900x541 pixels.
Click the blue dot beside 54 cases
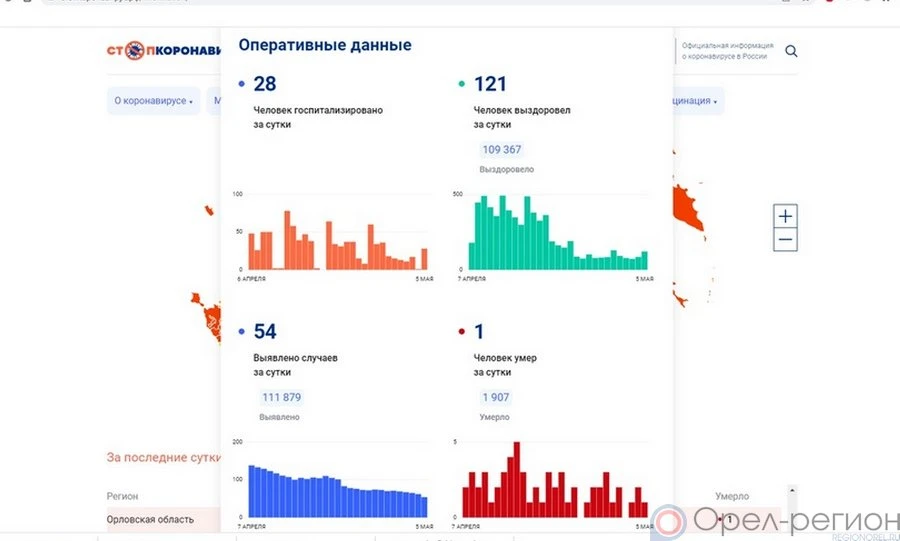click(242, 332)
